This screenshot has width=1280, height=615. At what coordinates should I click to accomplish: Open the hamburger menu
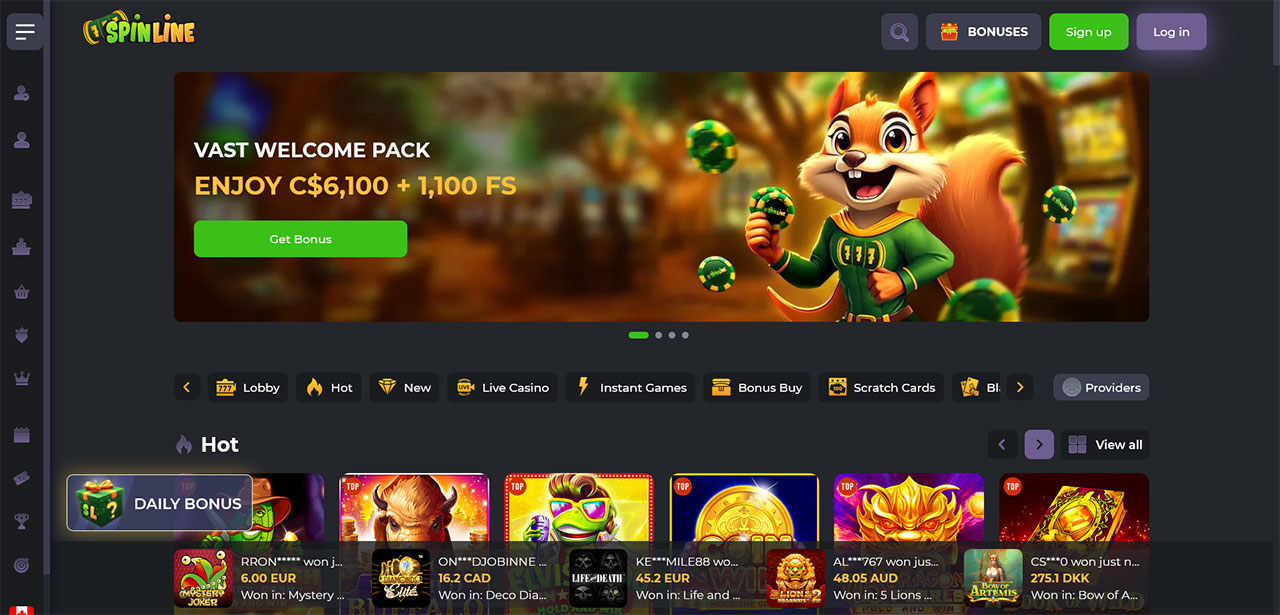[x=25, y=32]
